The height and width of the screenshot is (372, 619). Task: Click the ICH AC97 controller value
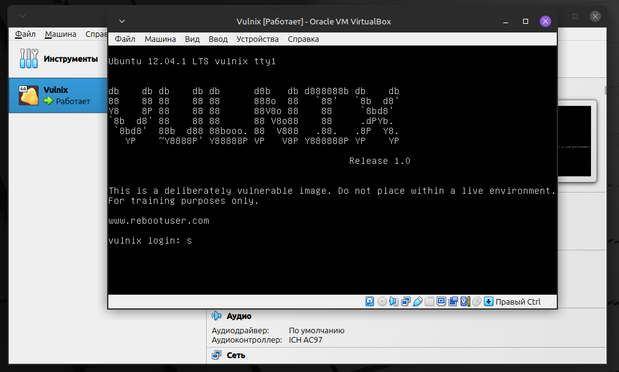tap(305, 340)
